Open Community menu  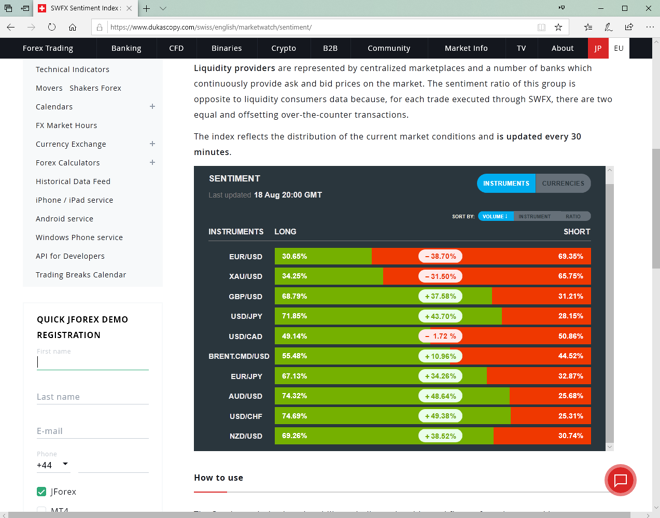[x=389, y=48]
